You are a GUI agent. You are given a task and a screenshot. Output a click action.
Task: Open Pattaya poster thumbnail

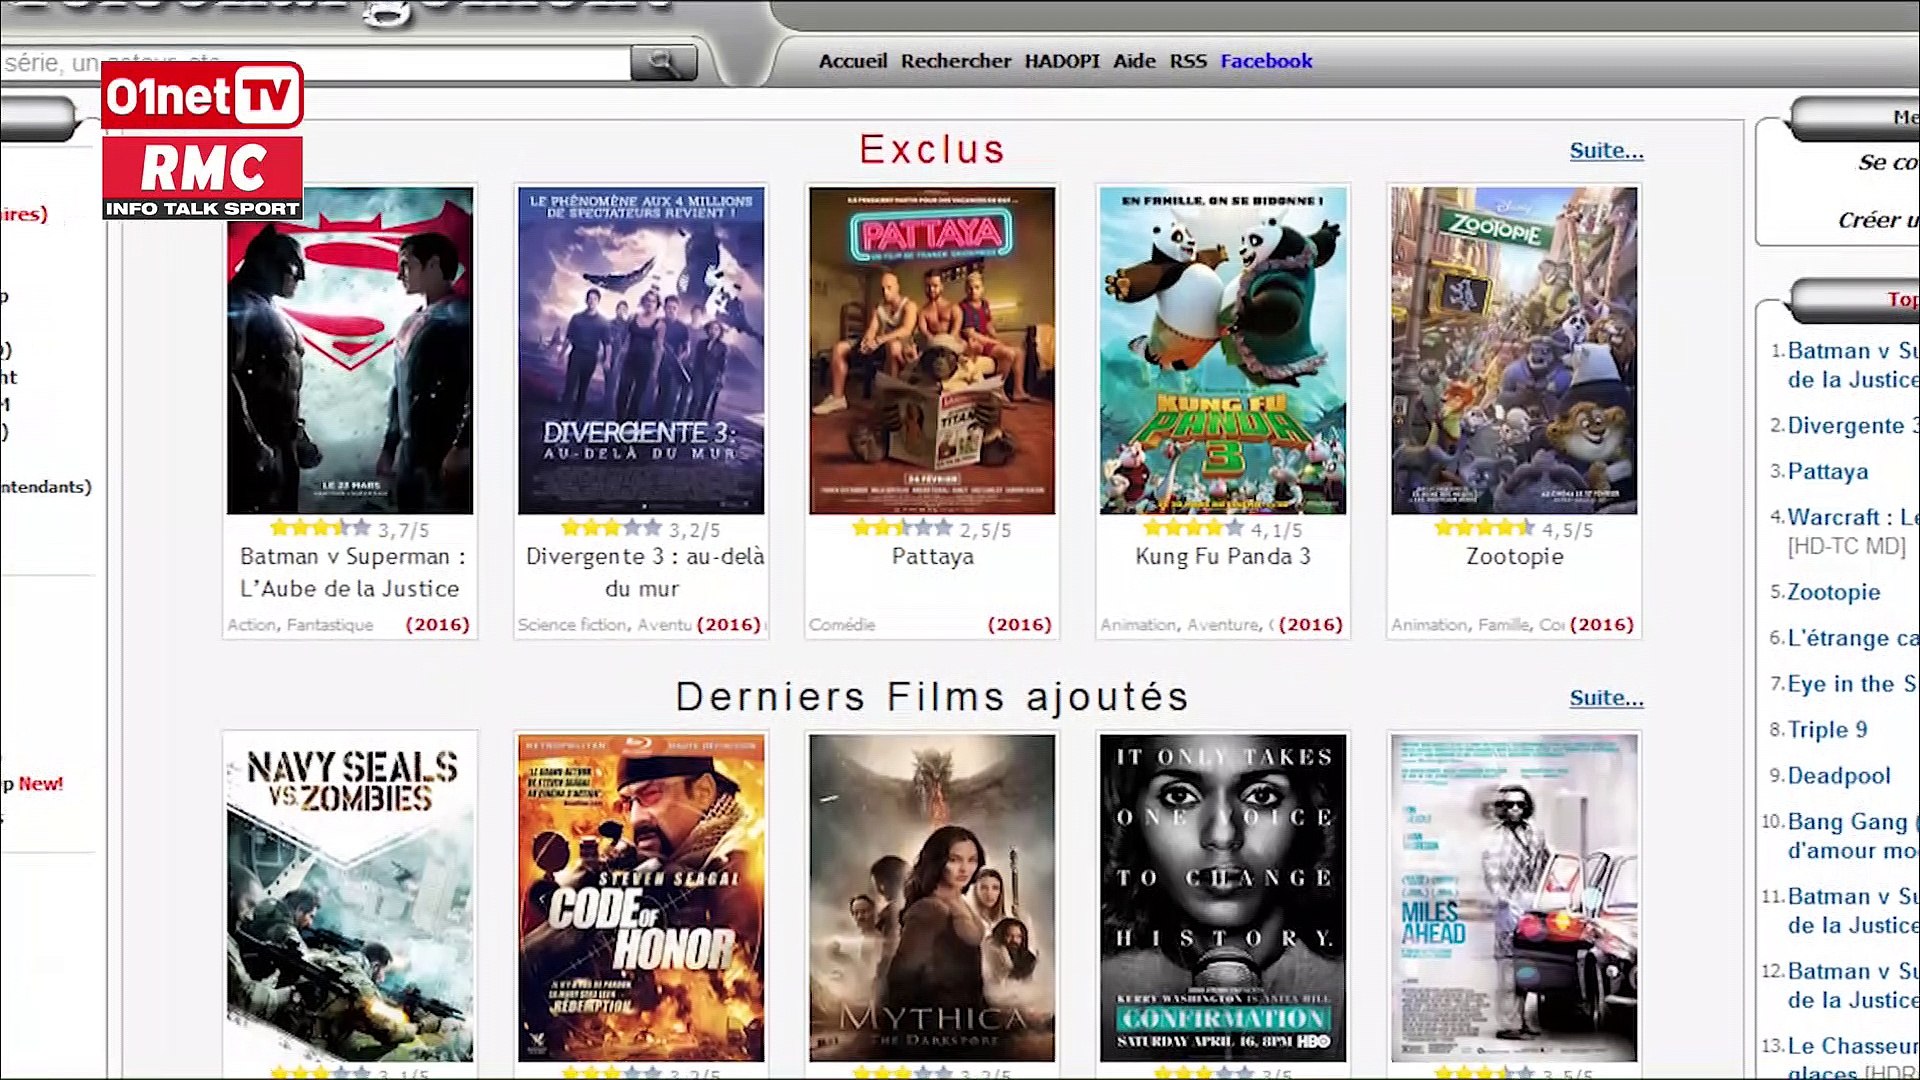point(932,350)
